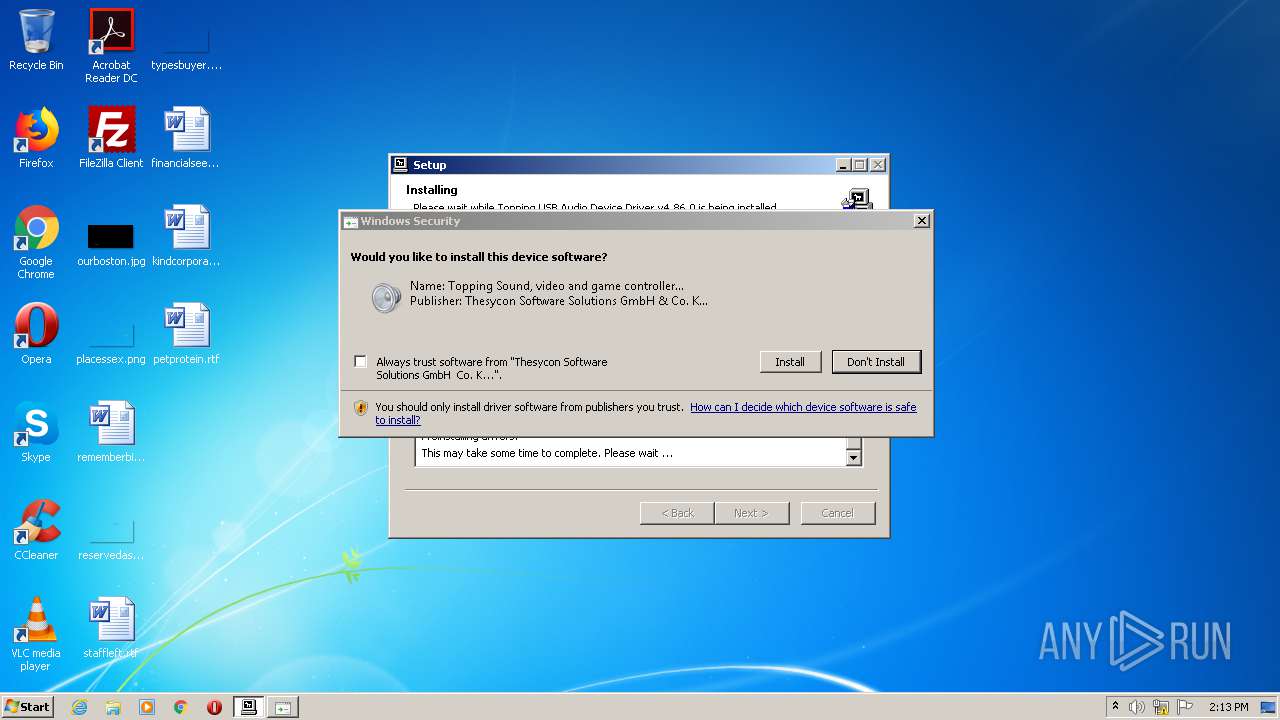1280x720 pixels.
Task: Open Acrobat Reader DC shortcut
Action: pos(111,46)
